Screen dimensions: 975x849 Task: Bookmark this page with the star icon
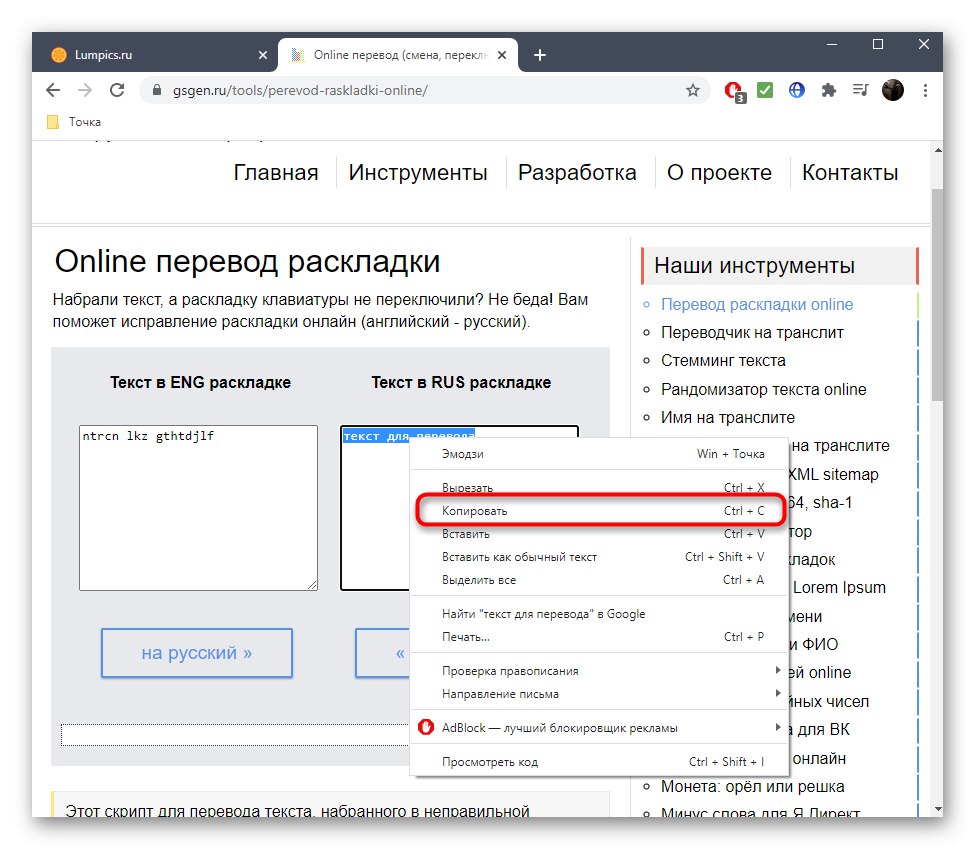(x=693, y=90)
